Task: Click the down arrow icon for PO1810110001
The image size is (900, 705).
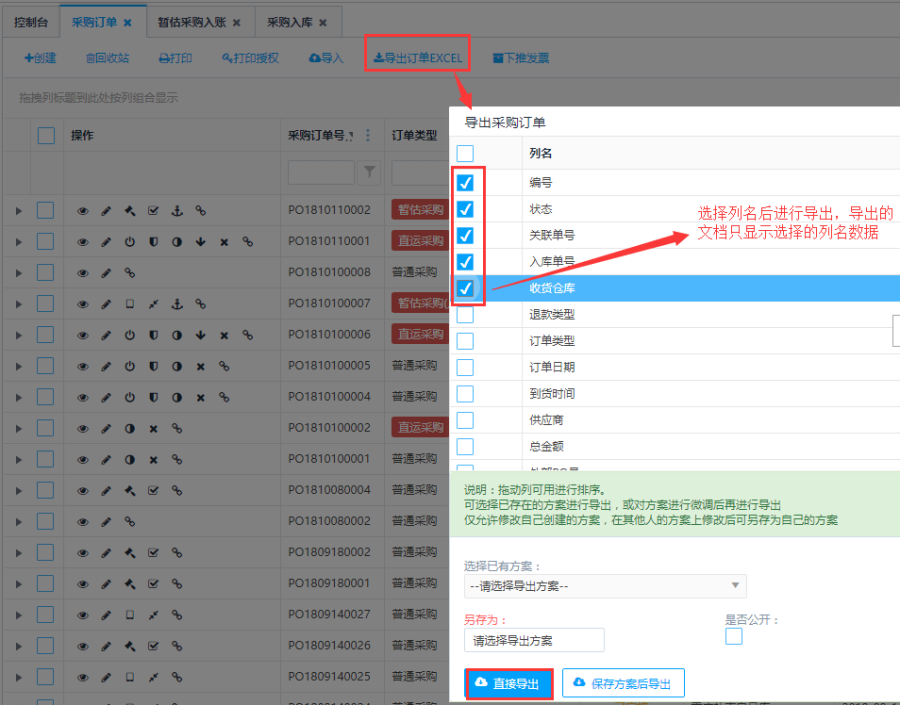Action: point(200,242)
